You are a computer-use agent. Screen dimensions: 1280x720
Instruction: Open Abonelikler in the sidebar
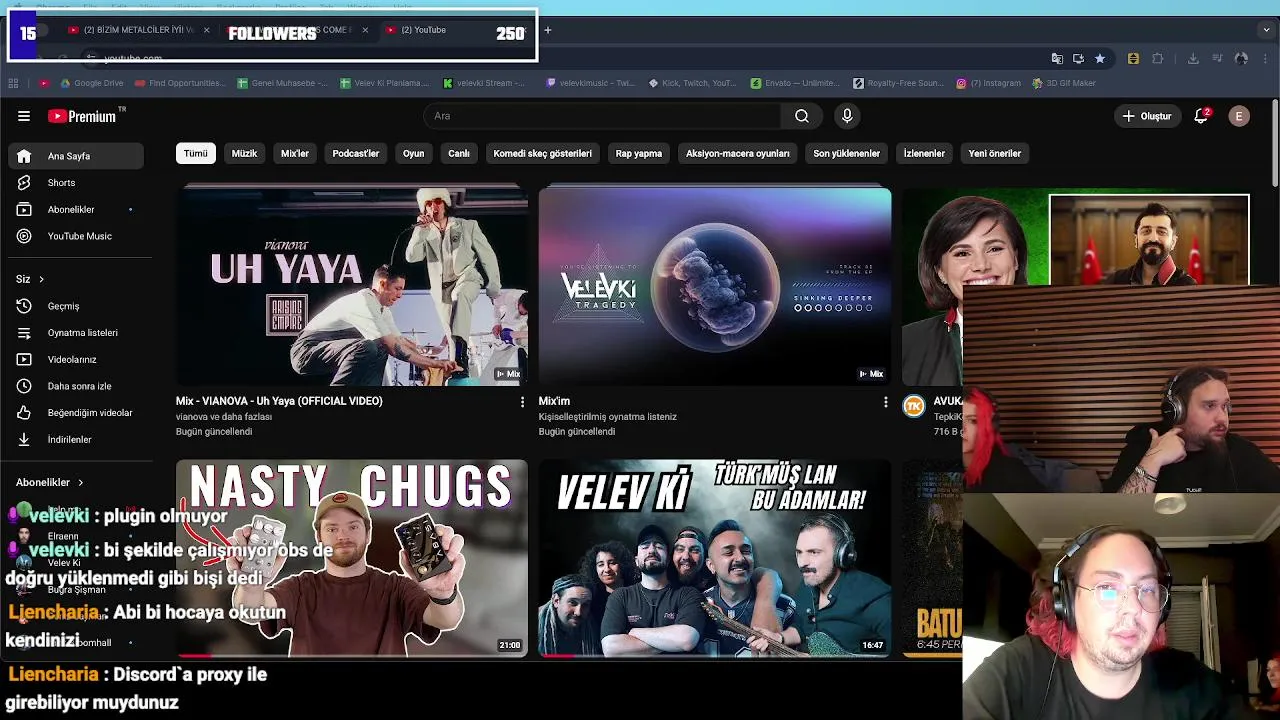pos(76,210)
